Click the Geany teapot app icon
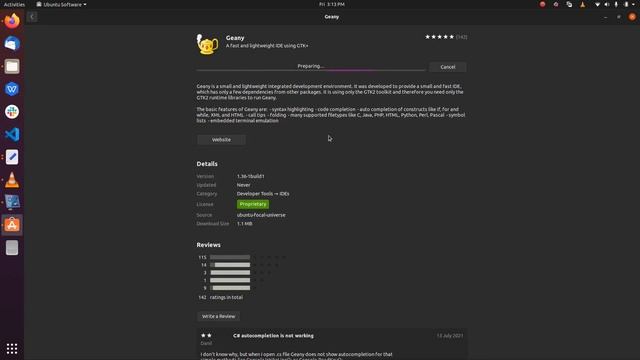The height and width of the screenshot is (360, 640). click(x=207, y=44)
